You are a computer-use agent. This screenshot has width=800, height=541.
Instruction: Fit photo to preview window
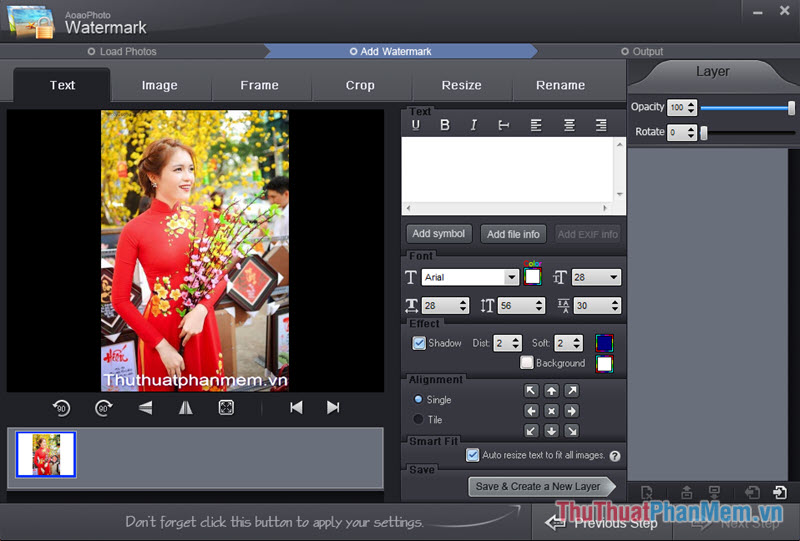[226, 407]
